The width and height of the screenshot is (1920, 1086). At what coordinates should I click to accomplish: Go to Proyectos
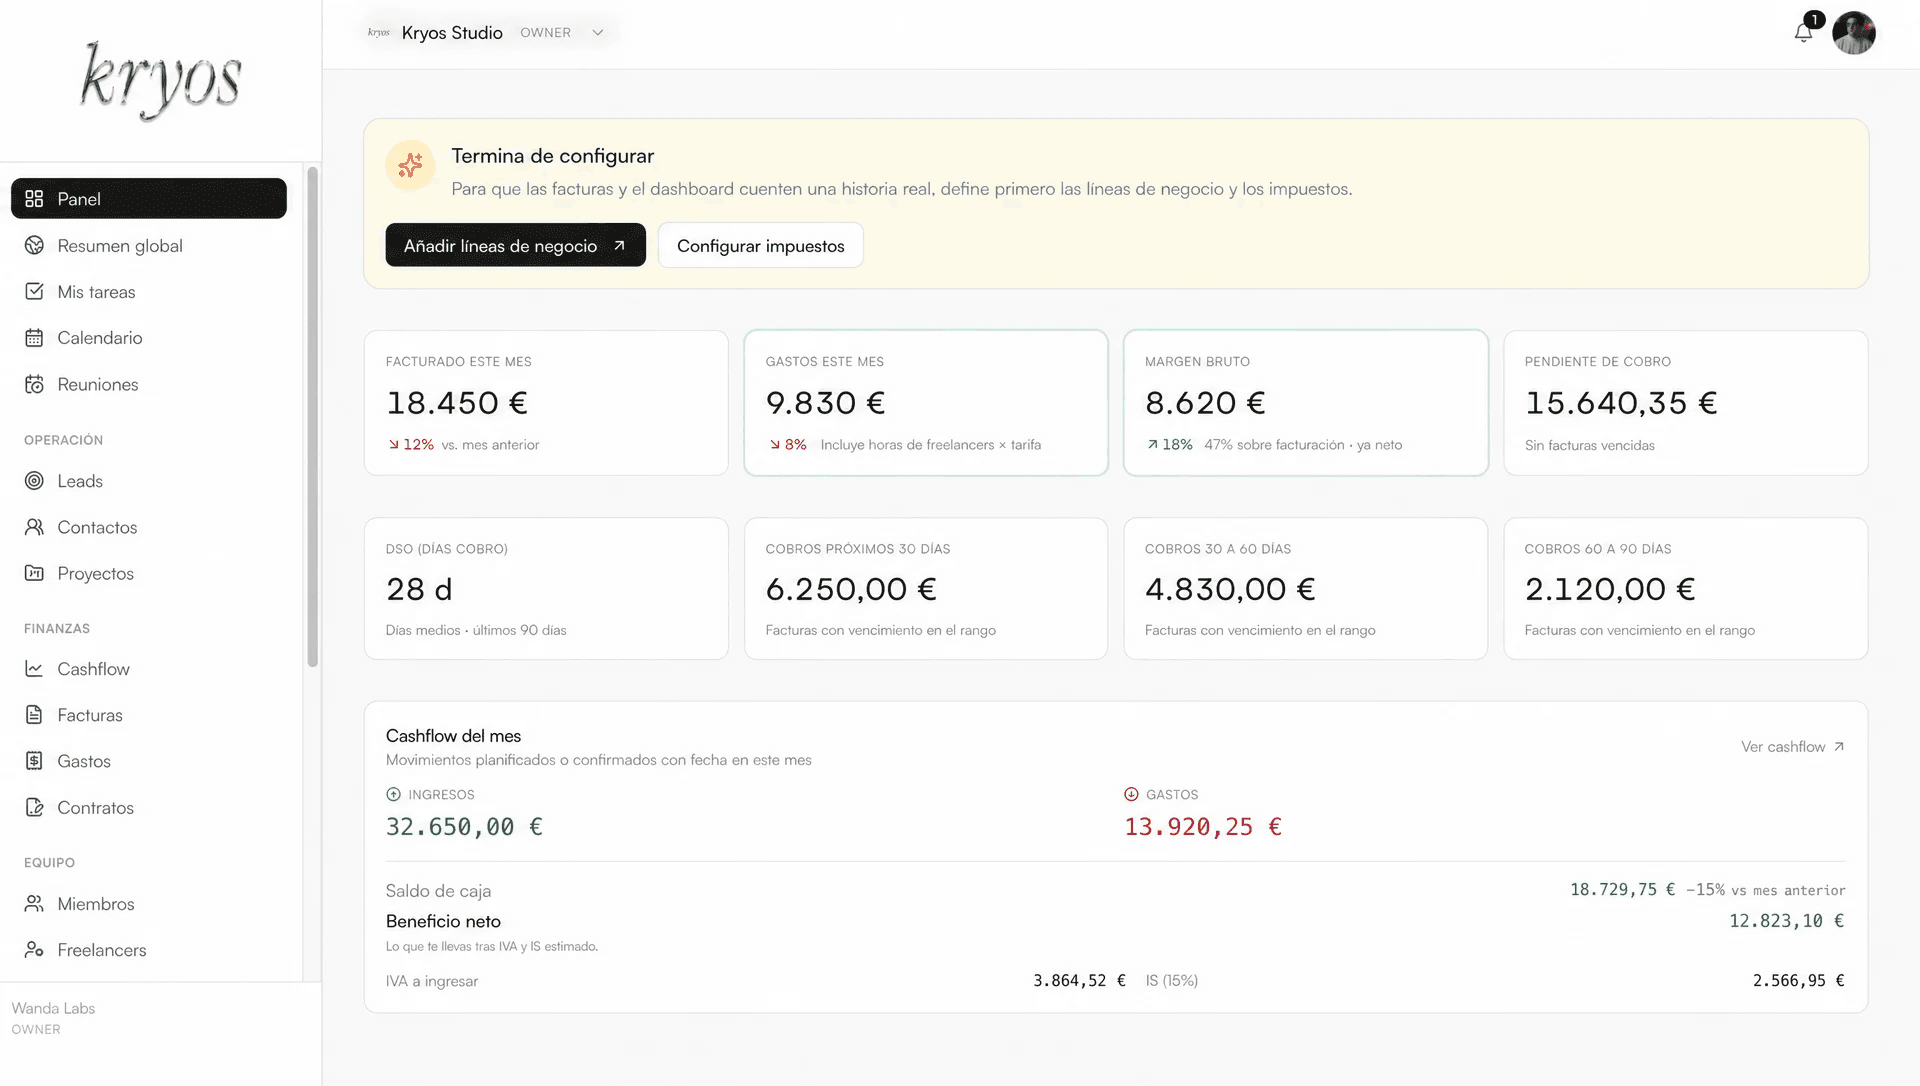pyautogui.click(x=149, y=573)
